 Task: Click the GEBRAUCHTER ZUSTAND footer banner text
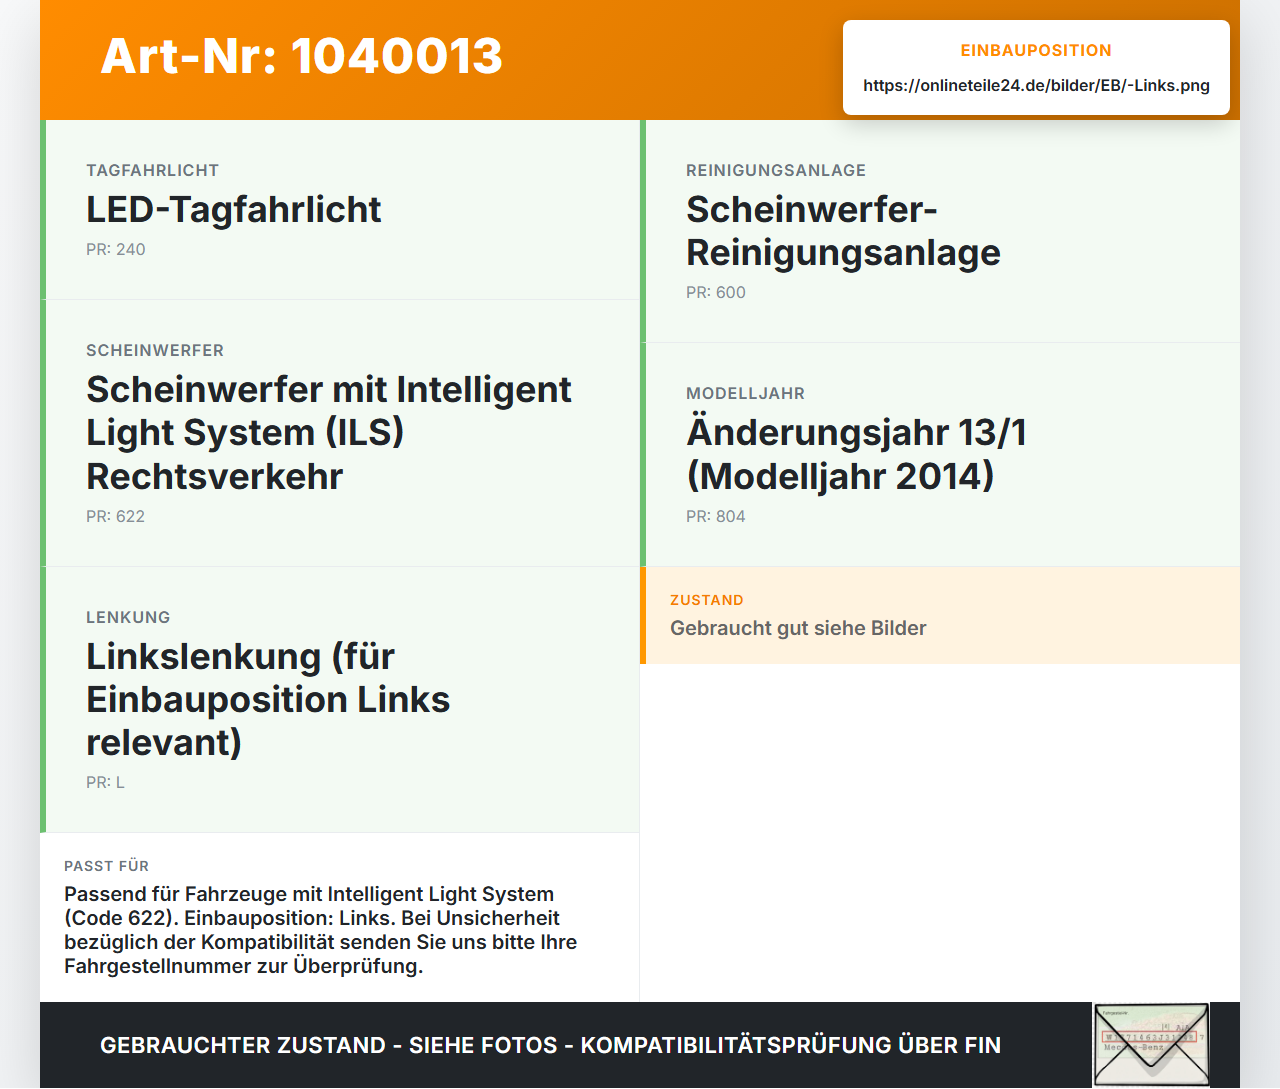[x=550, y=1045]
